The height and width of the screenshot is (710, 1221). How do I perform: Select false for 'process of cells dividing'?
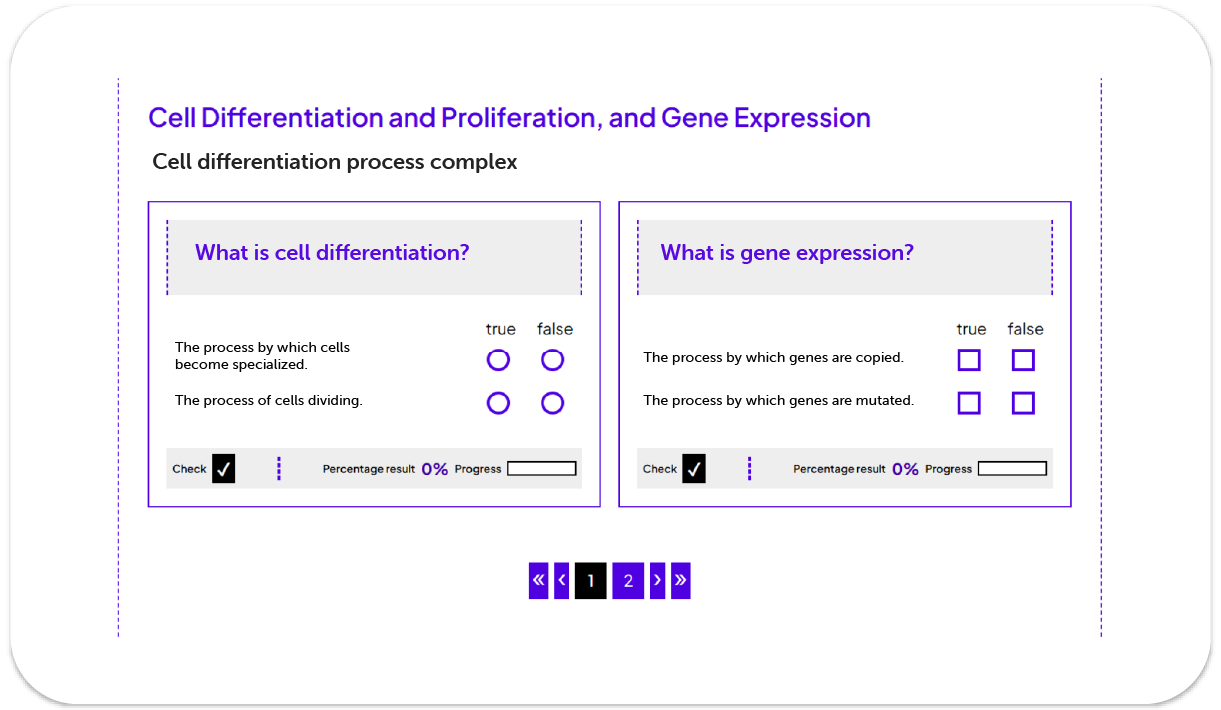pyautogui.click(x=552, y=403)
